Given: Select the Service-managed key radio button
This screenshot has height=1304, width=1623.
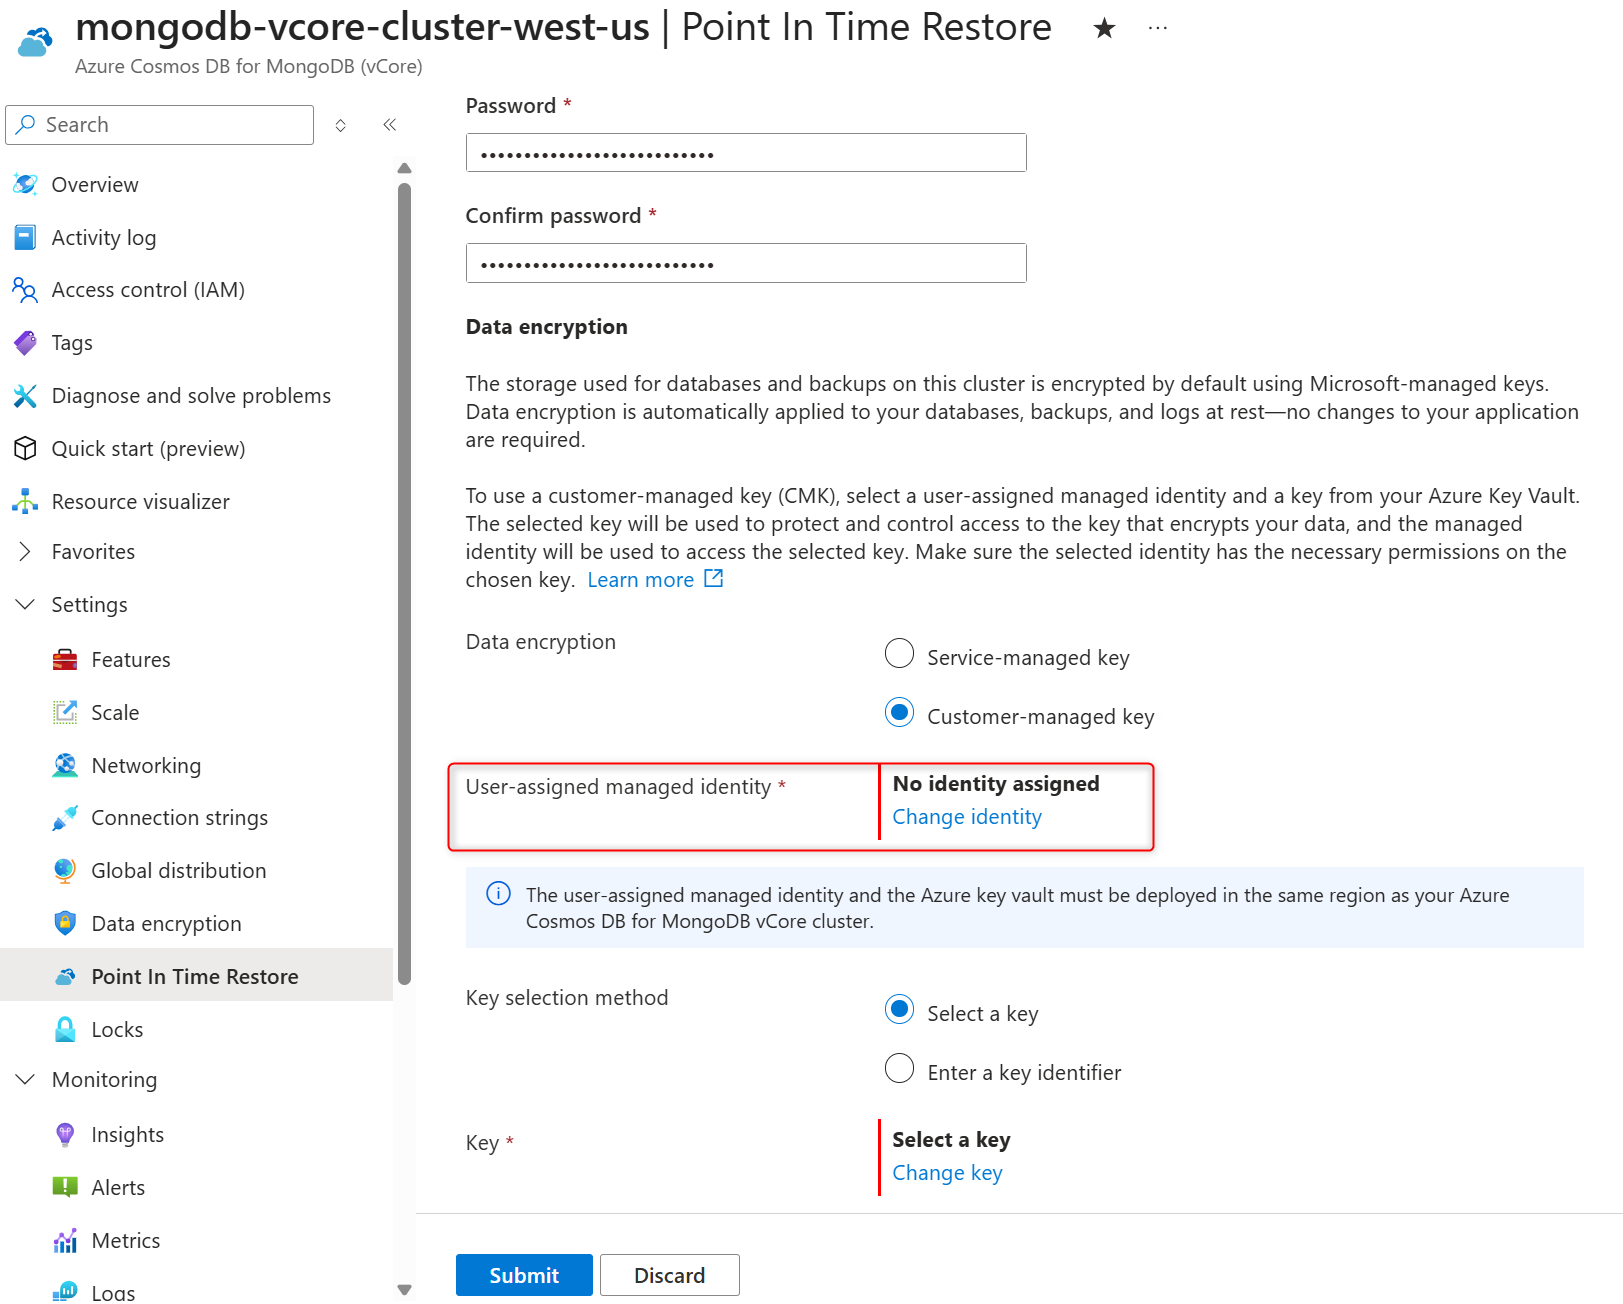Looking at the screenshot, I should click(899, 653).
